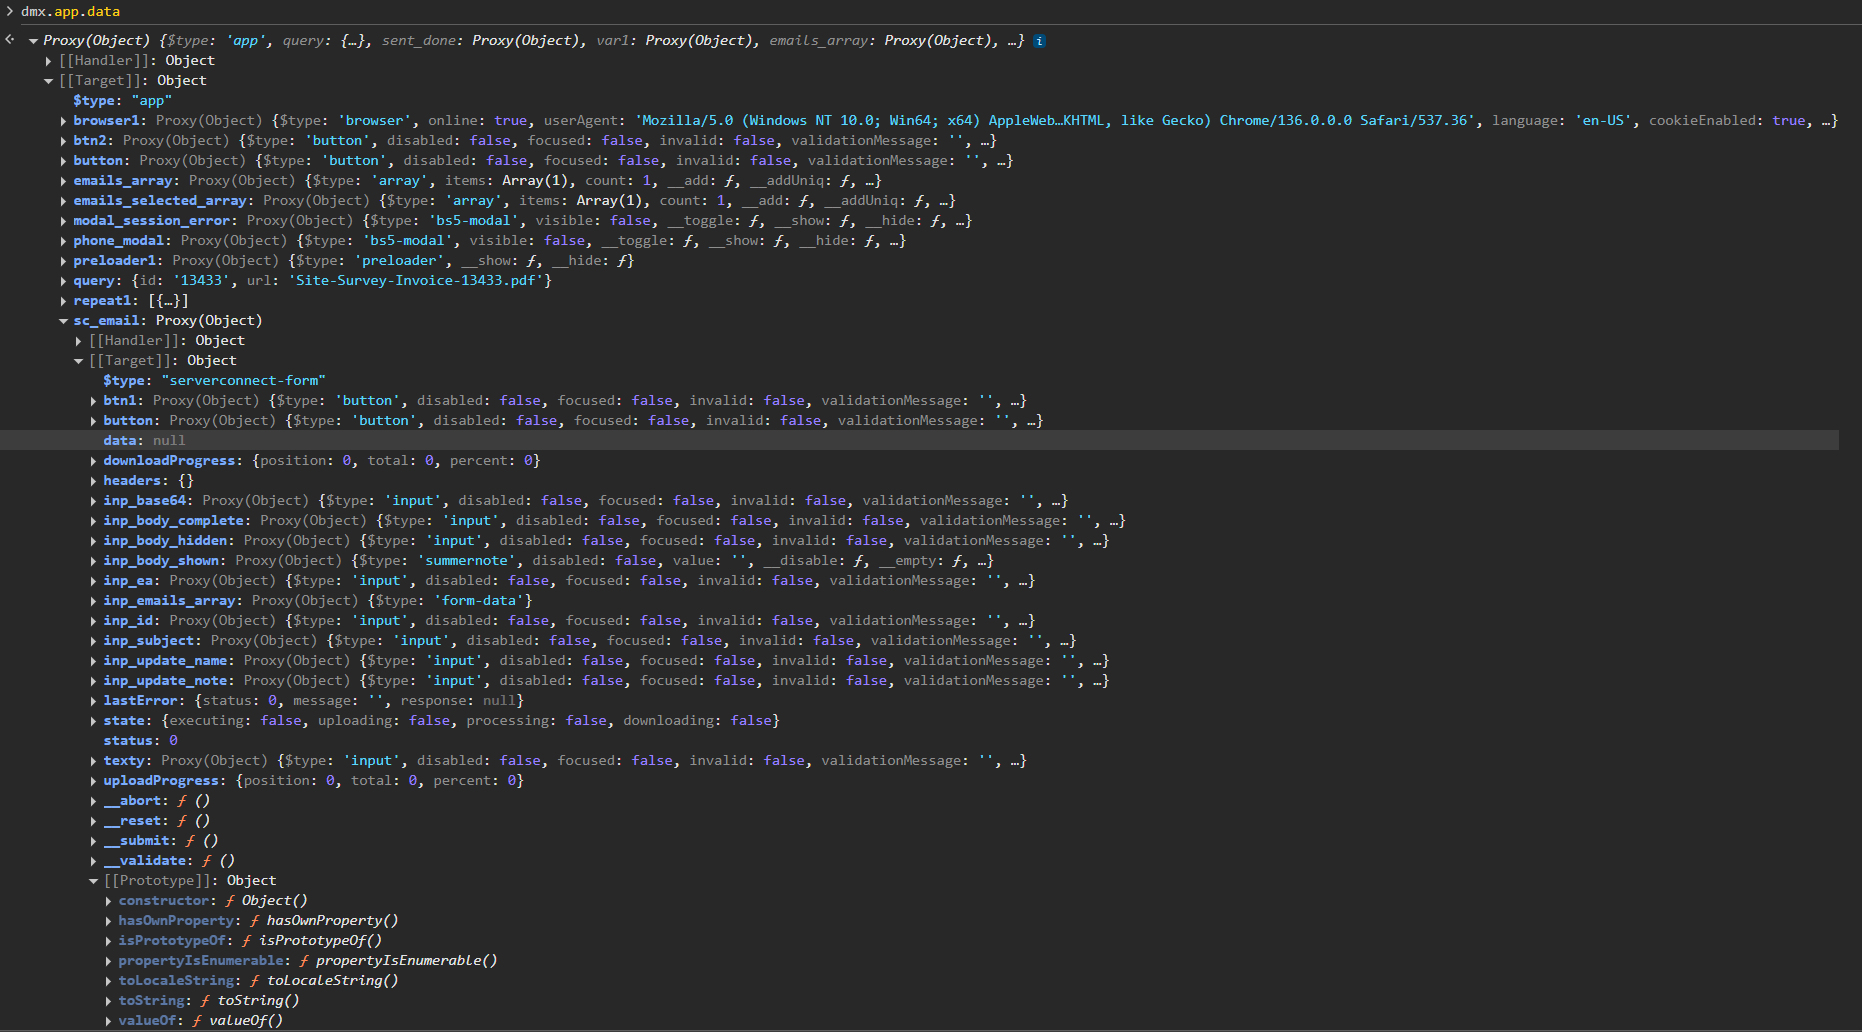Collapse the top [[Target]] Object entry
Viewport: 1862px width, 1032px height.
tap(48, 81)
